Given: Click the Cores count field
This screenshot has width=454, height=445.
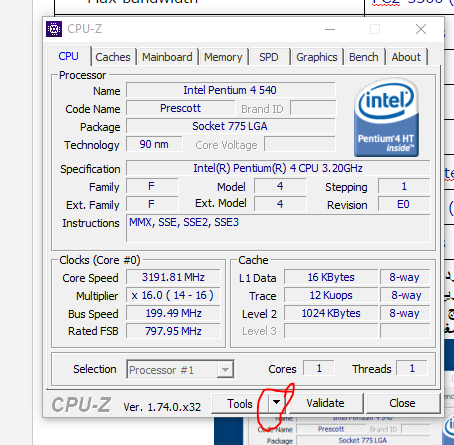Looking at the screenshot, I should (319, 368).
